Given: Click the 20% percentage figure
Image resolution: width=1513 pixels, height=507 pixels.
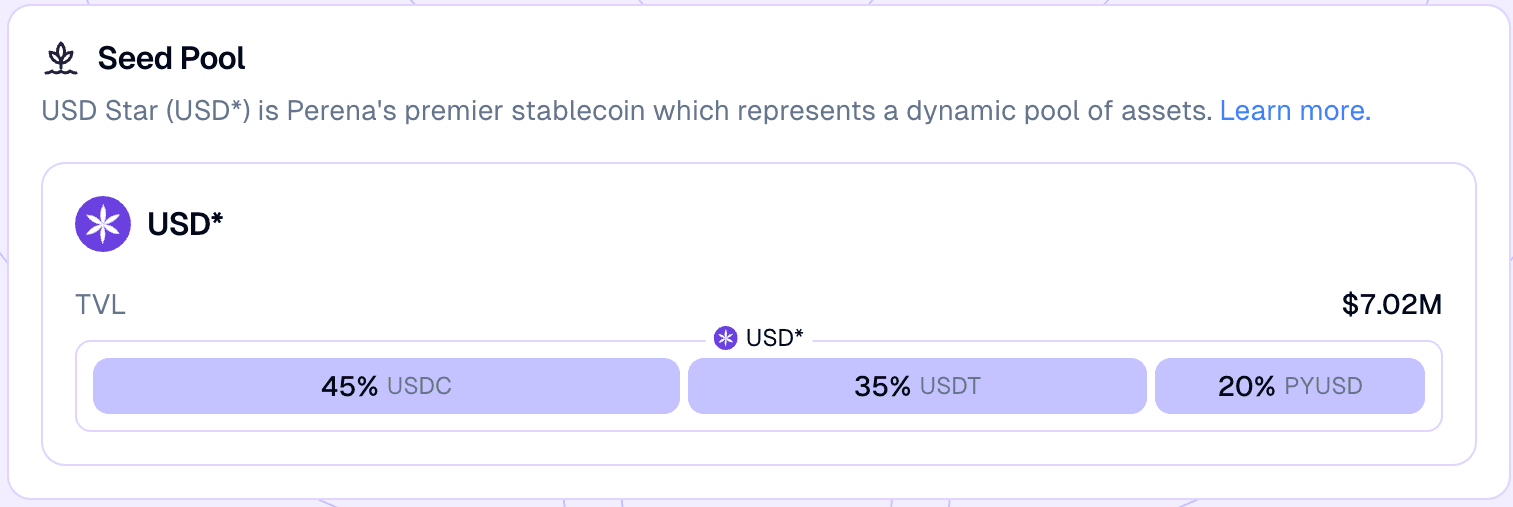Looking at the screenshot, I should click(1247, 386).
